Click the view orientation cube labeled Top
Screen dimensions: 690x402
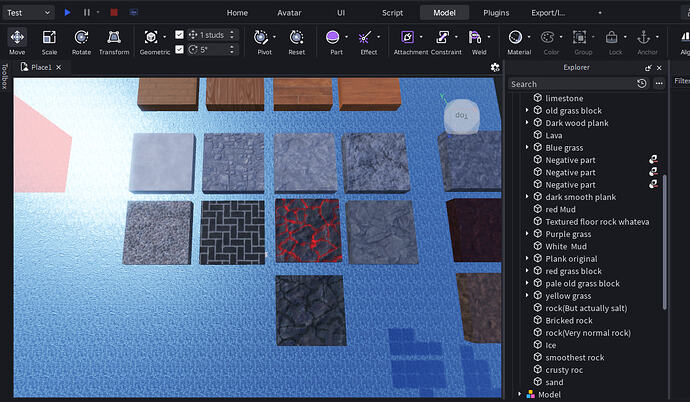[x=461, y=116]
